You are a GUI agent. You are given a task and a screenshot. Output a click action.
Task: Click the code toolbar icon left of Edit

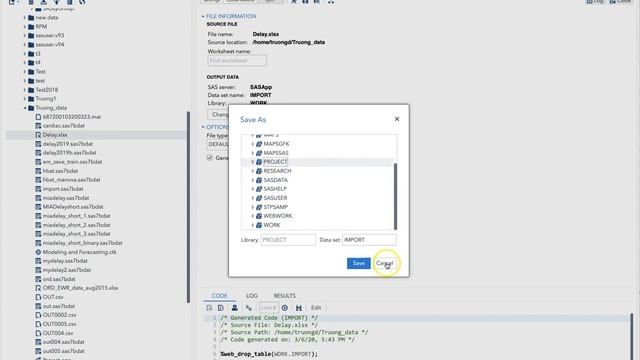point(299,308)
